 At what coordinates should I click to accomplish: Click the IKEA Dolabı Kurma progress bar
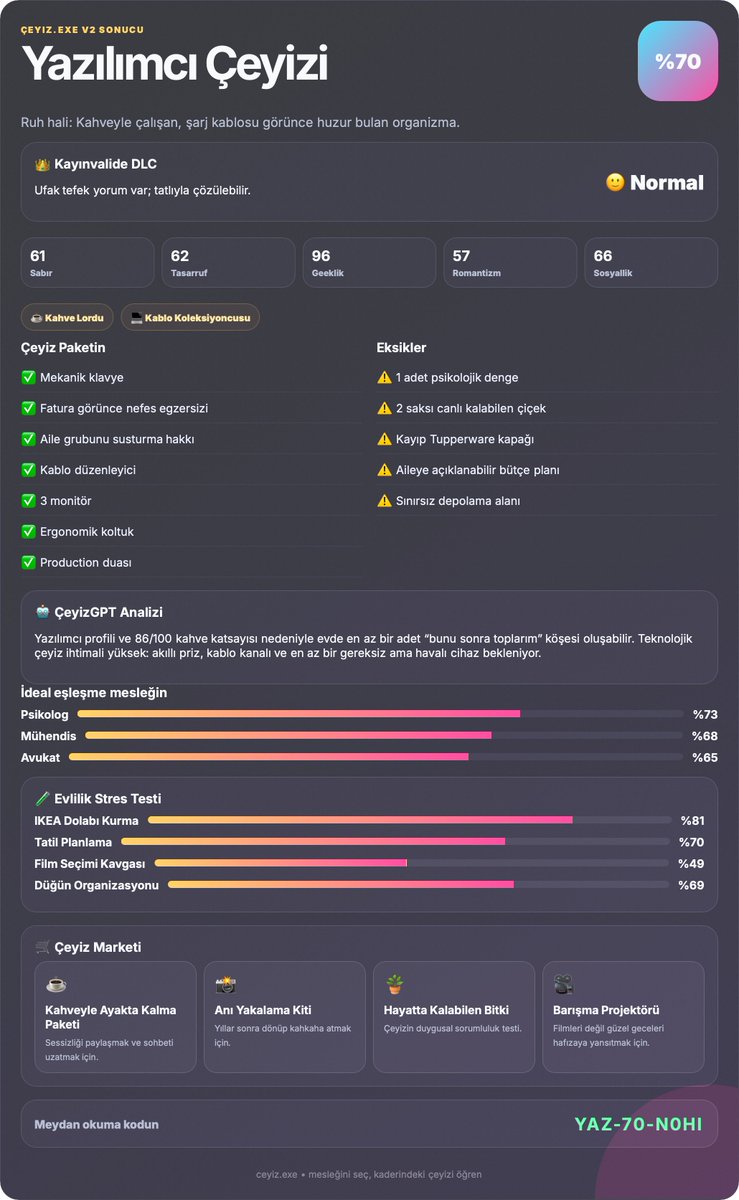coord(410,820)
